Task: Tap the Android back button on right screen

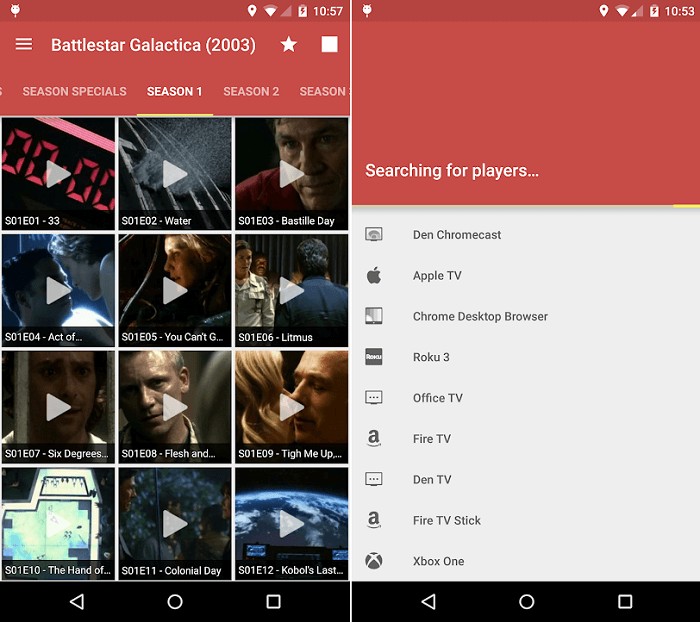Action: pyautogui.click(x=429, y=601)
